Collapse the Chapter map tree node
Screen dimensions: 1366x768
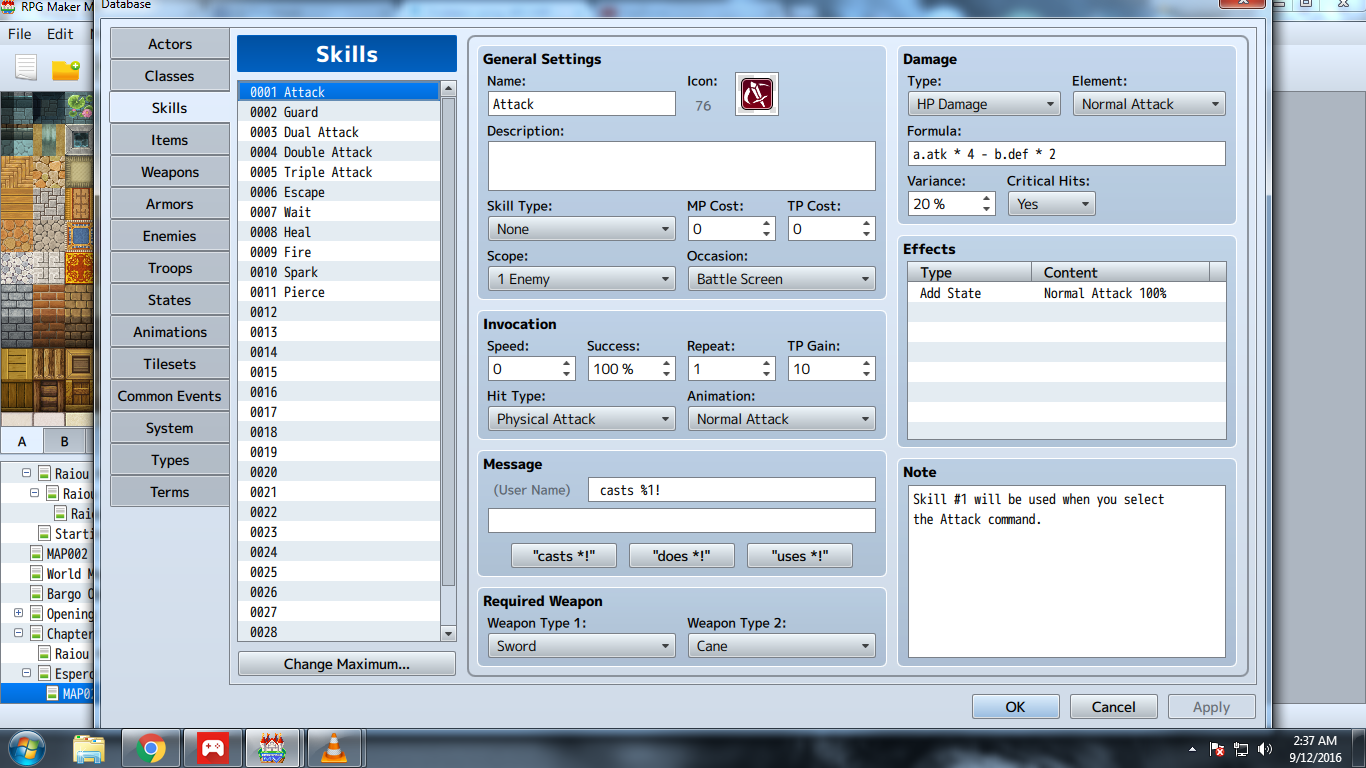(x=19, y=634)
